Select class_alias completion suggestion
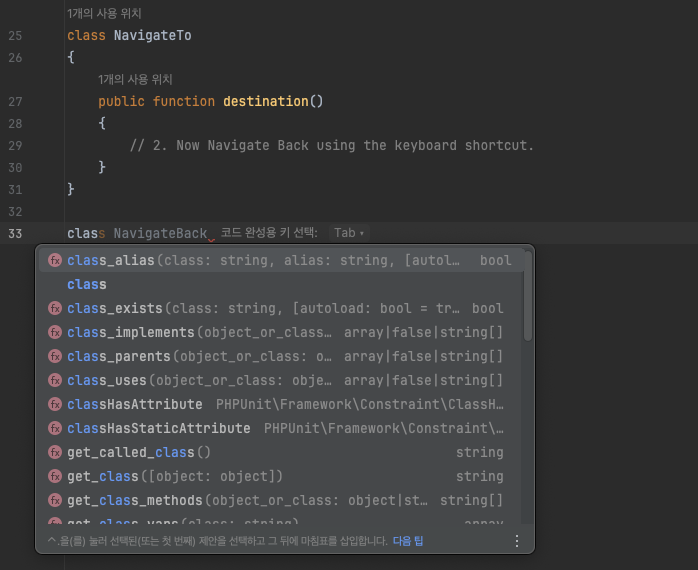This screenshot has height=570, width=698. pos(281,260)
